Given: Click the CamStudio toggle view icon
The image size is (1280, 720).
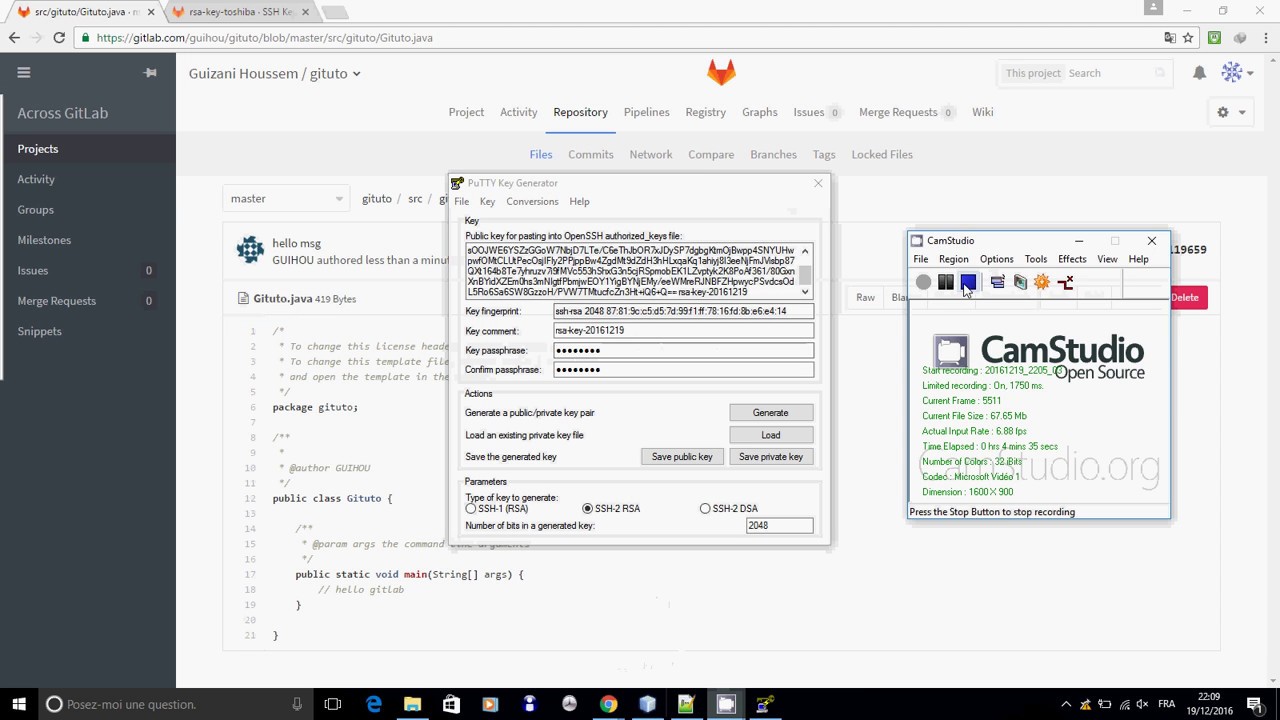Looking at the screenshot, I should 997,283.
